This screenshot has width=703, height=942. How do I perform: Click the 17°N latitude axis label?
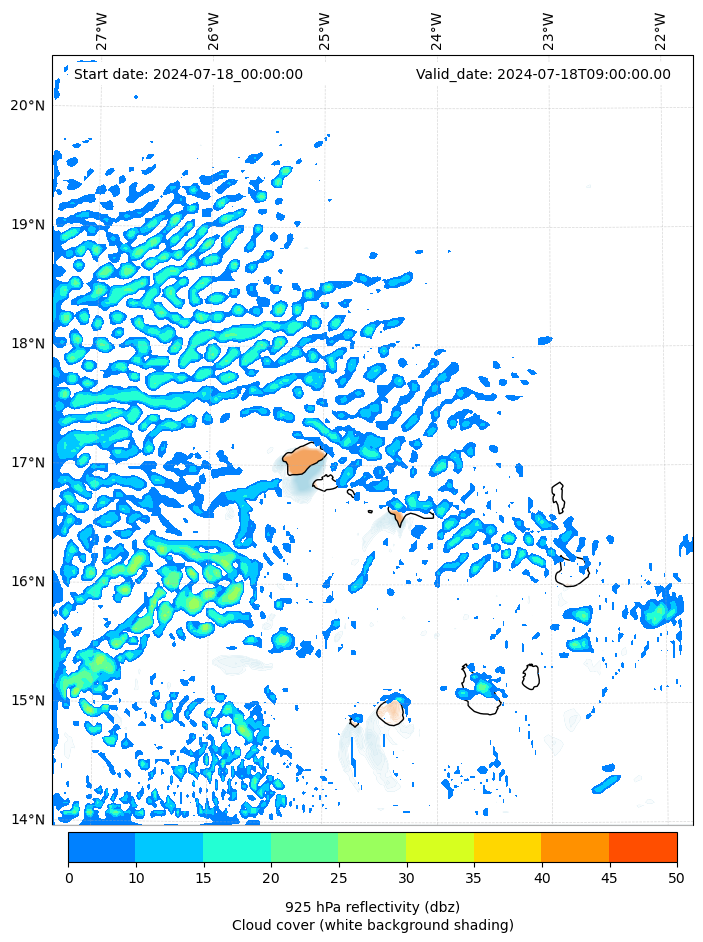[27, 463]
